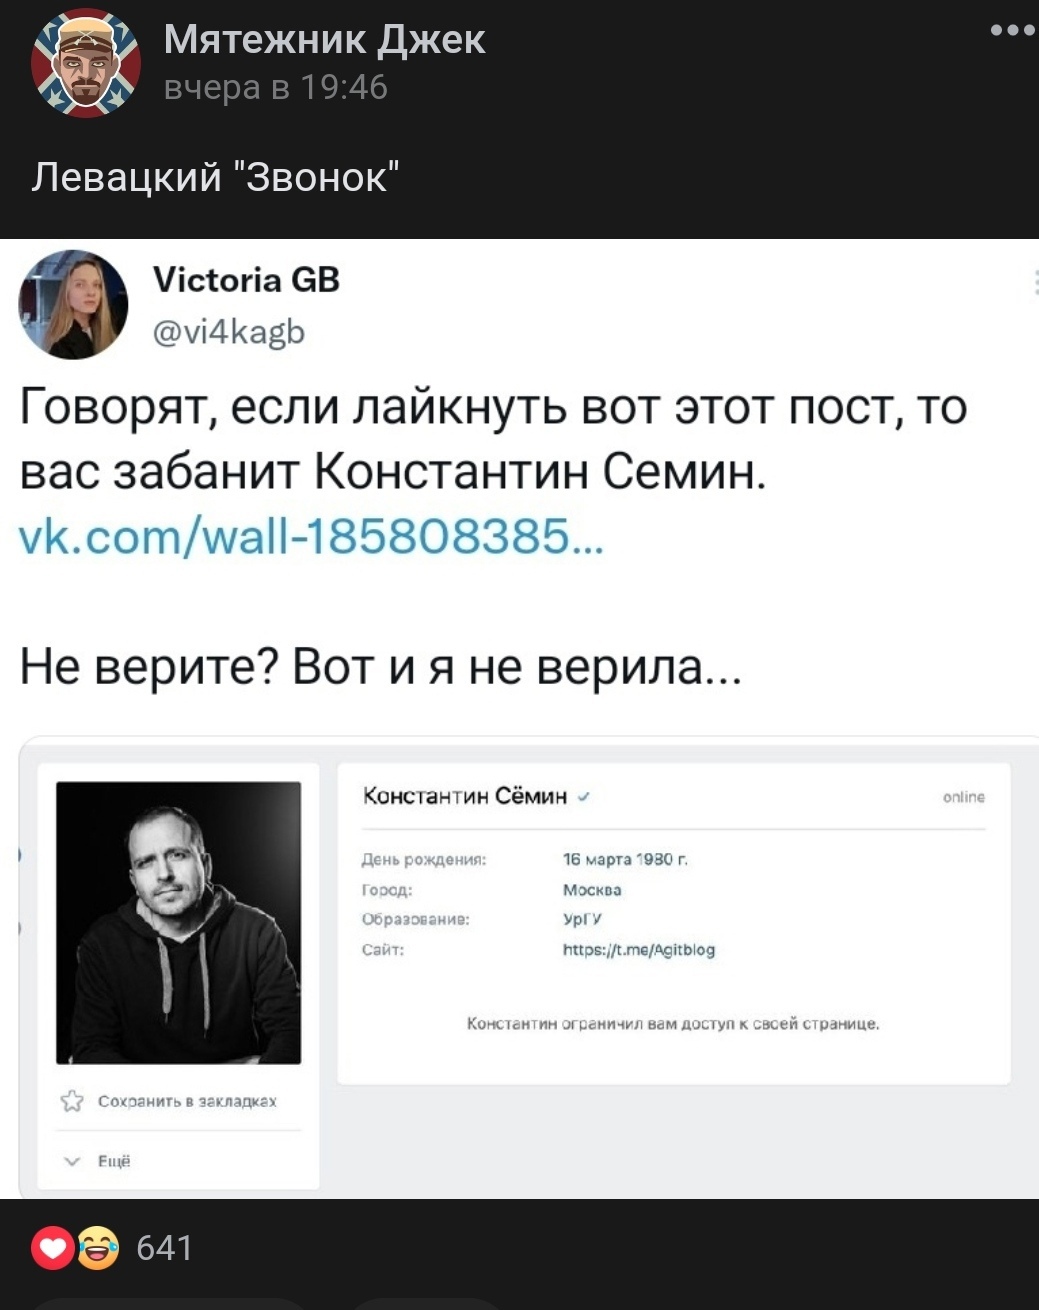Click the УрГУ education link
This screenshot has height=1310, width=1039.
click(x=582, y=920)
